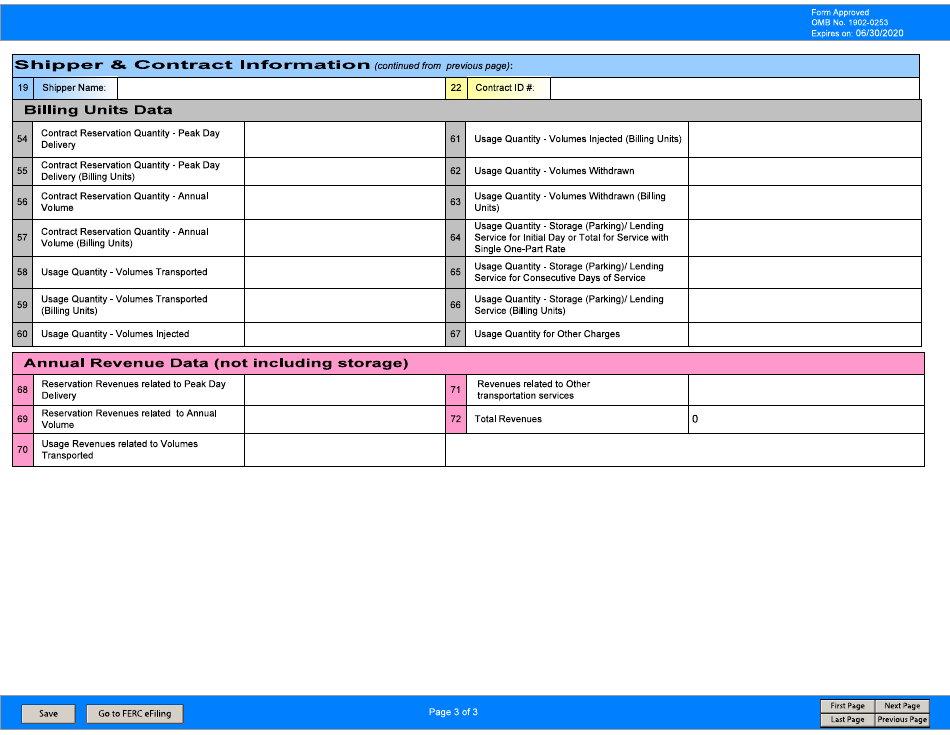Jump to Last Page
This screenshot has height=735, width=950.
tap(847, 719)
